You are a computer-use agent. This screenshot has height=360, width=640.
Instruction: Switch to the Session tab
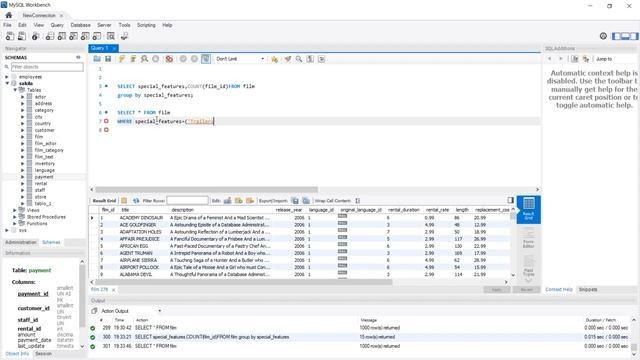tap(43, 353)
